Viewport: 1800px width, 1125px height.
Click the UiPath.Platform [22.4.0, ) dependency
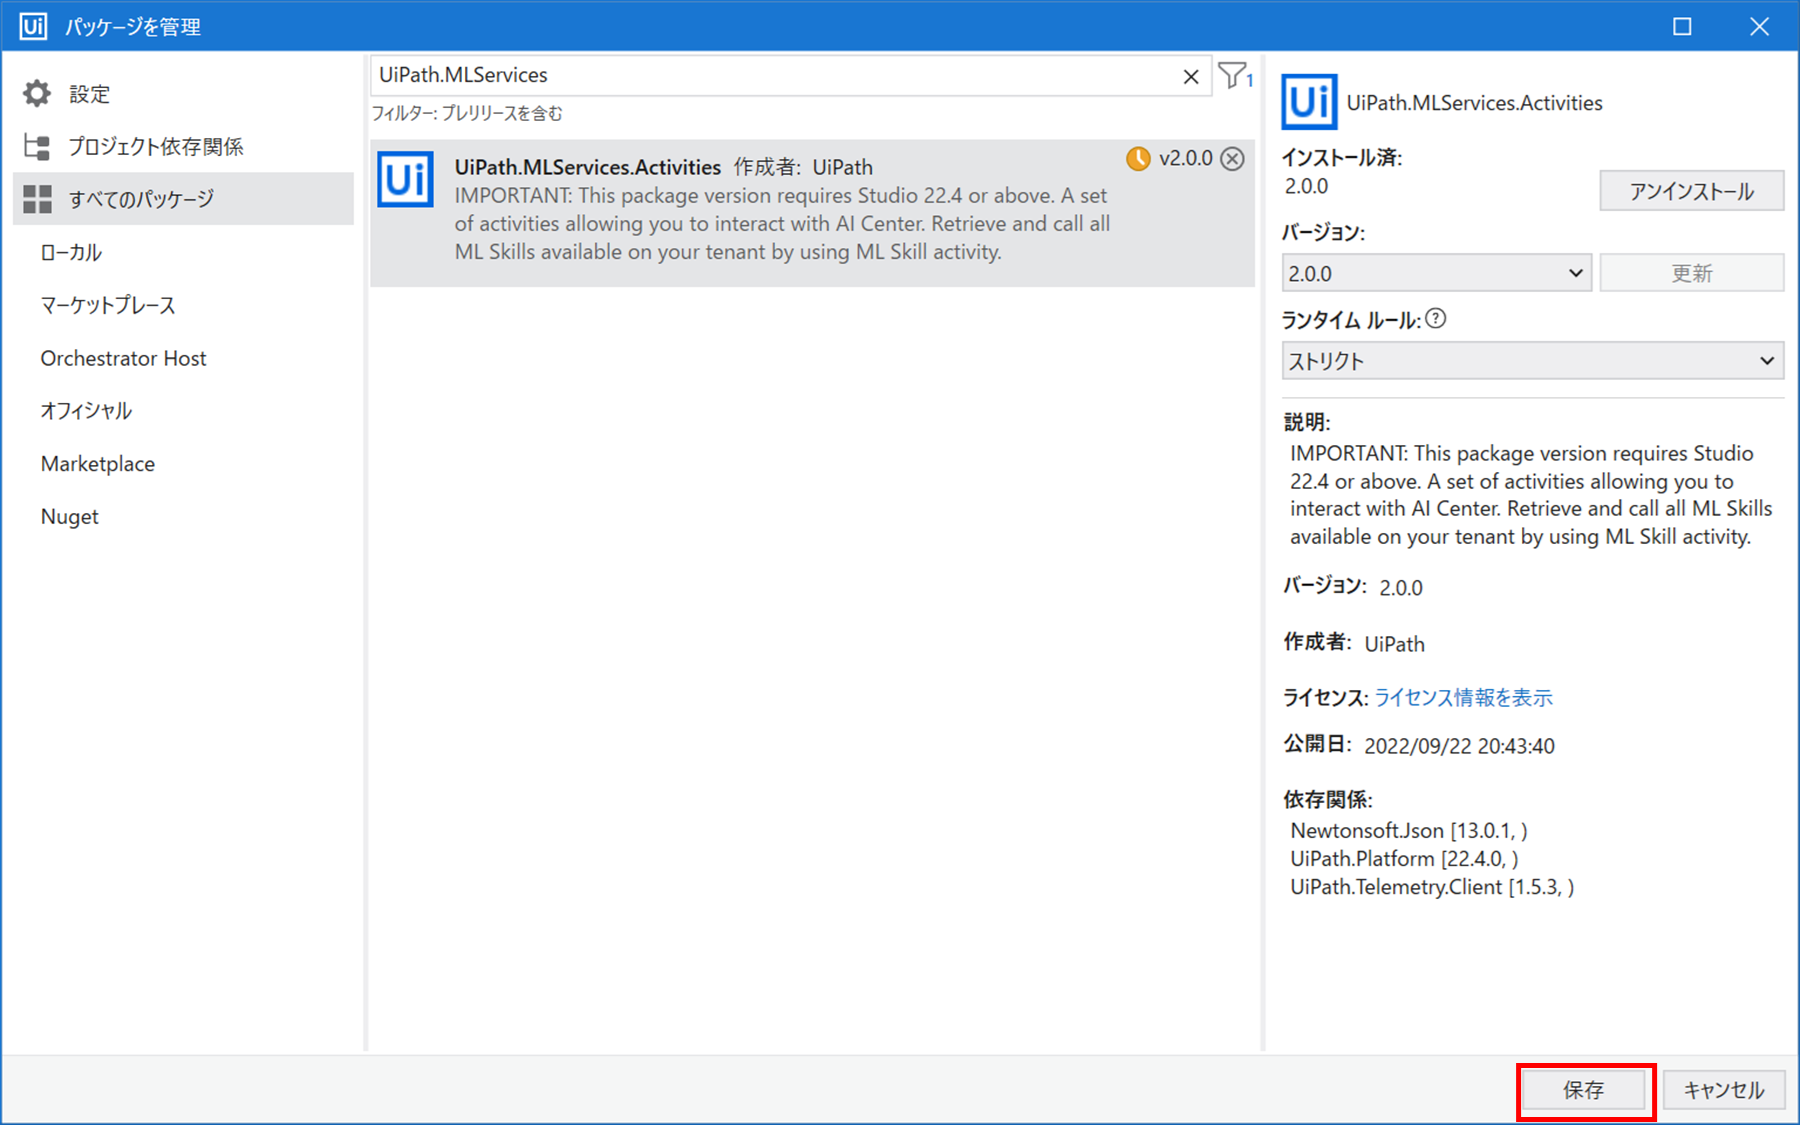click(1404, 859)
